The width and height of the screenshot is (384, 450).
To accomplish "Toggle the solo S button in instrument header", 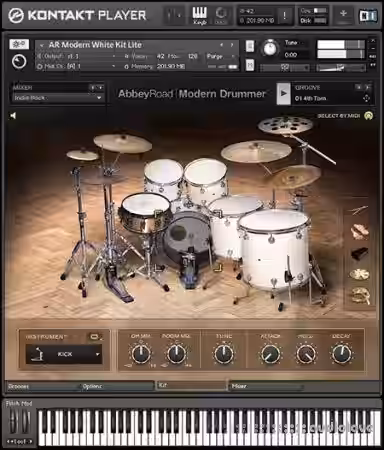I will 250,46.
